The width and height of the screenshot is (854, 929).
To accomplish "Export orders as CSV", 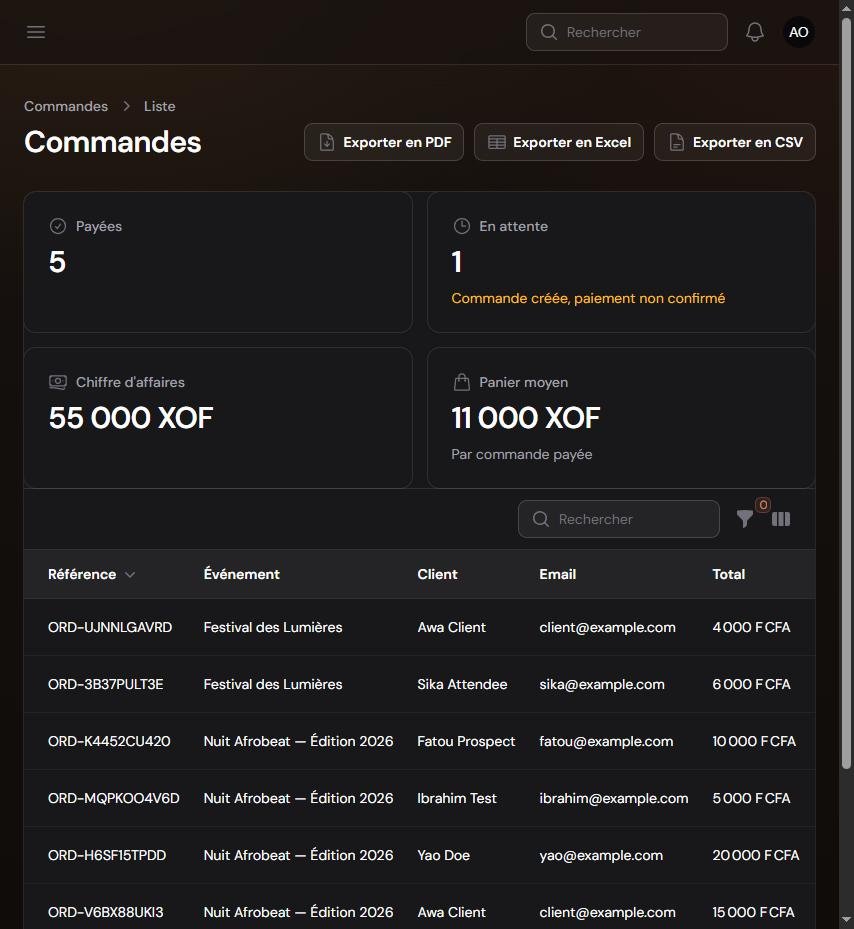I will tap(735, 142).
